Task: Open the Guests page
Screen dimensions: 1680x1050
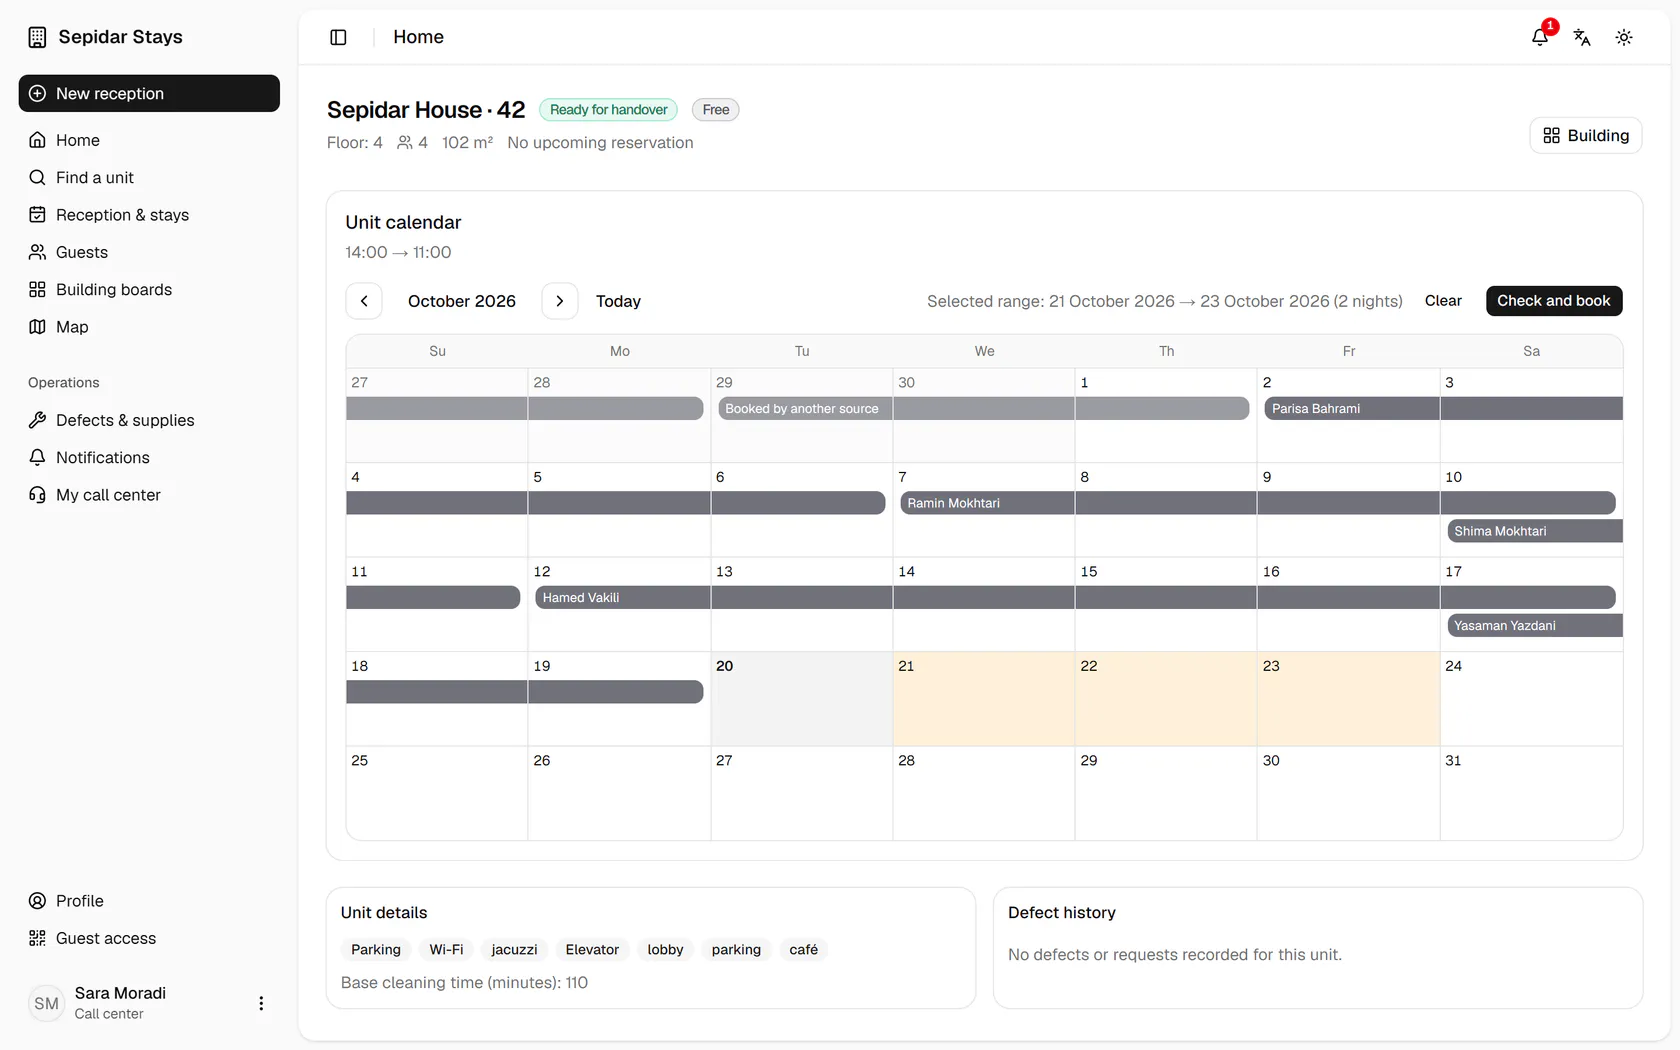Action: point(149,252)
